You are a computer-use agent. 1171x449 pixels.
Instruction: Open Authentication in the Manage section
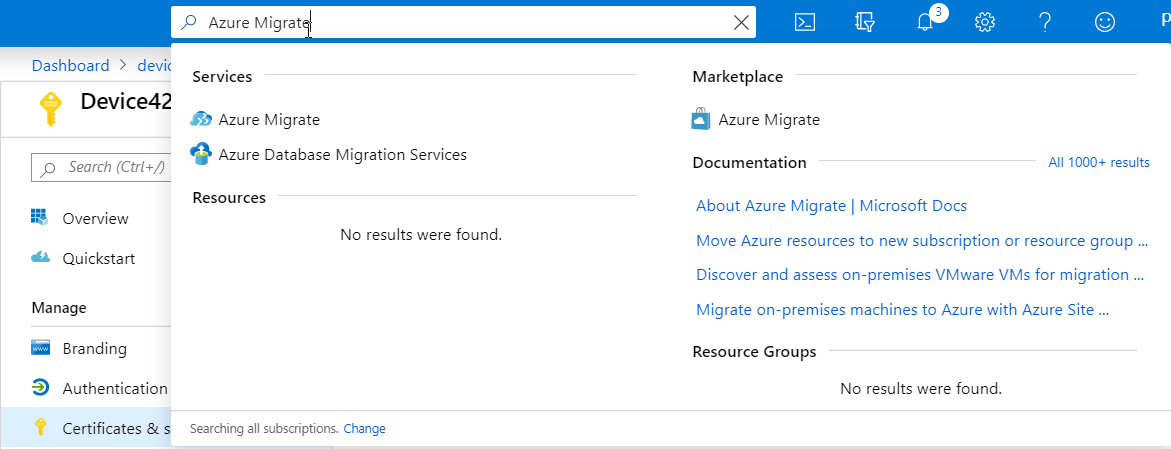coord(115,388)
